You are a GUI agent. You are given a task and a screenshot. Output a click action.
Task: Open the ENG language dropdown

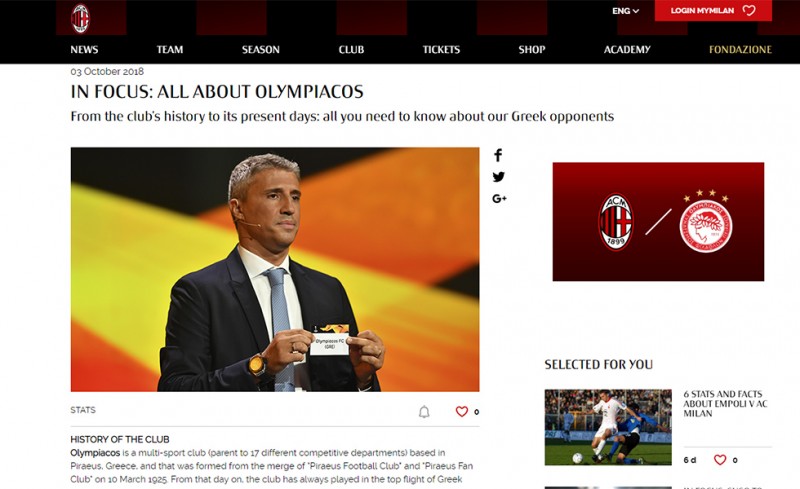626,11
